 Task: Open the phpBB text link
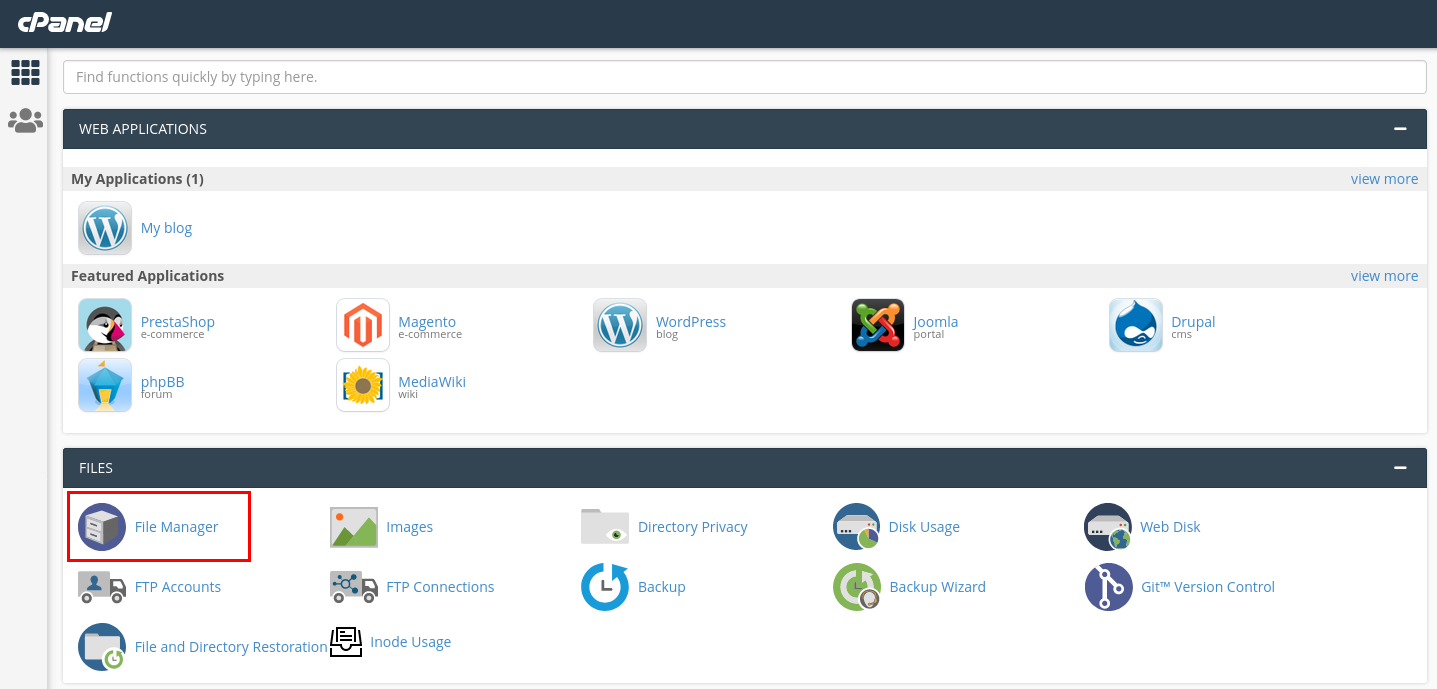163,382
